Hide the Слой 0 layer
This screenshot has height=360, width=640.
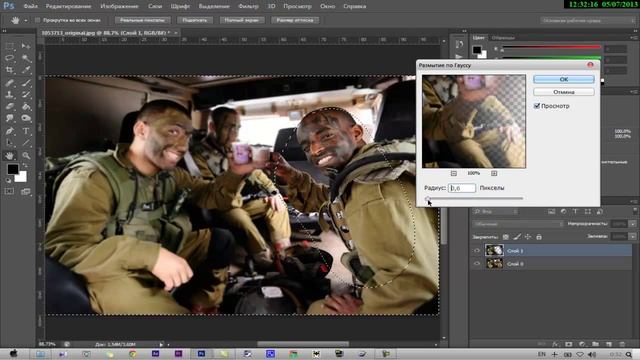pos(477,264)
